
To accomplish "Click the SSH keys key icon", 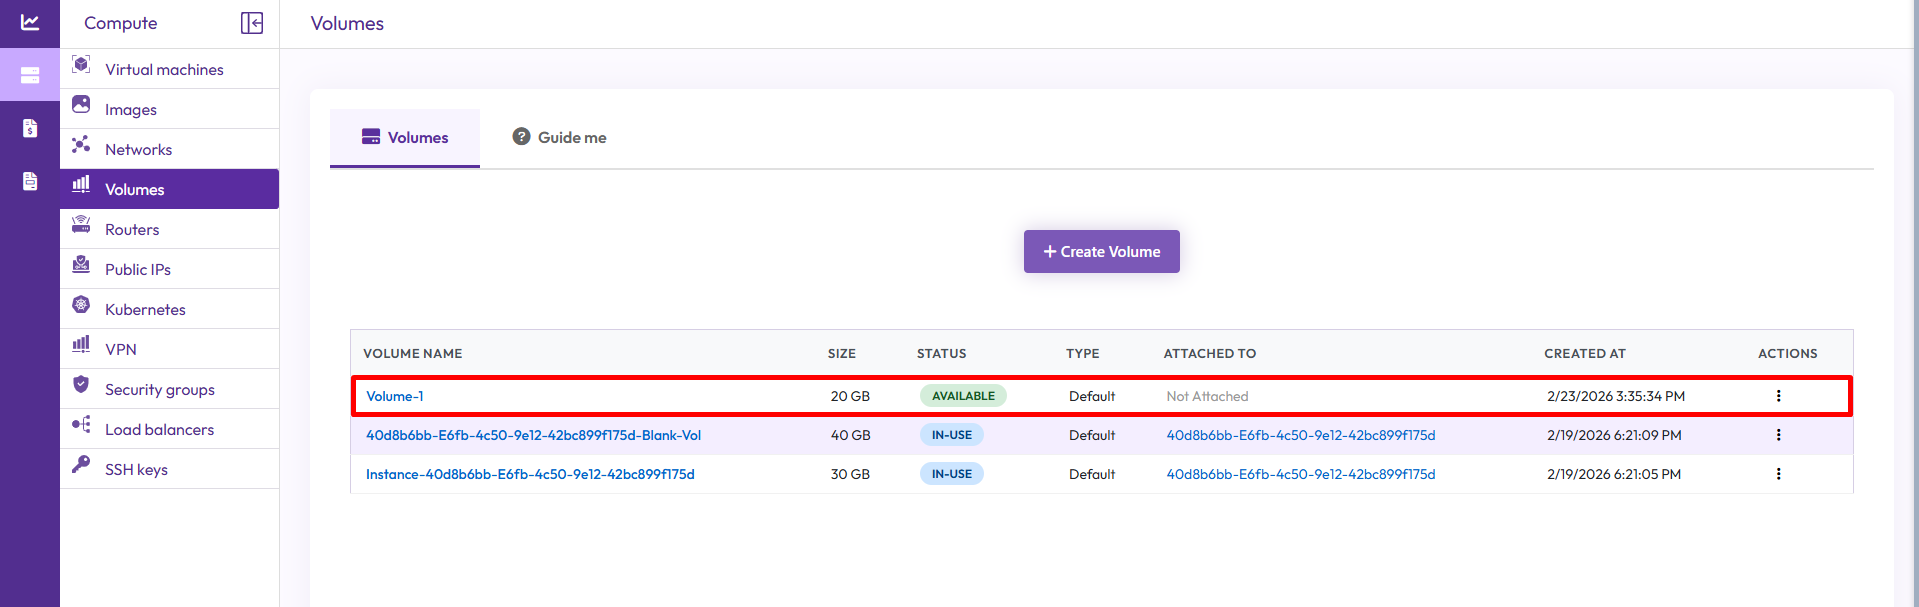I will 82,465.
